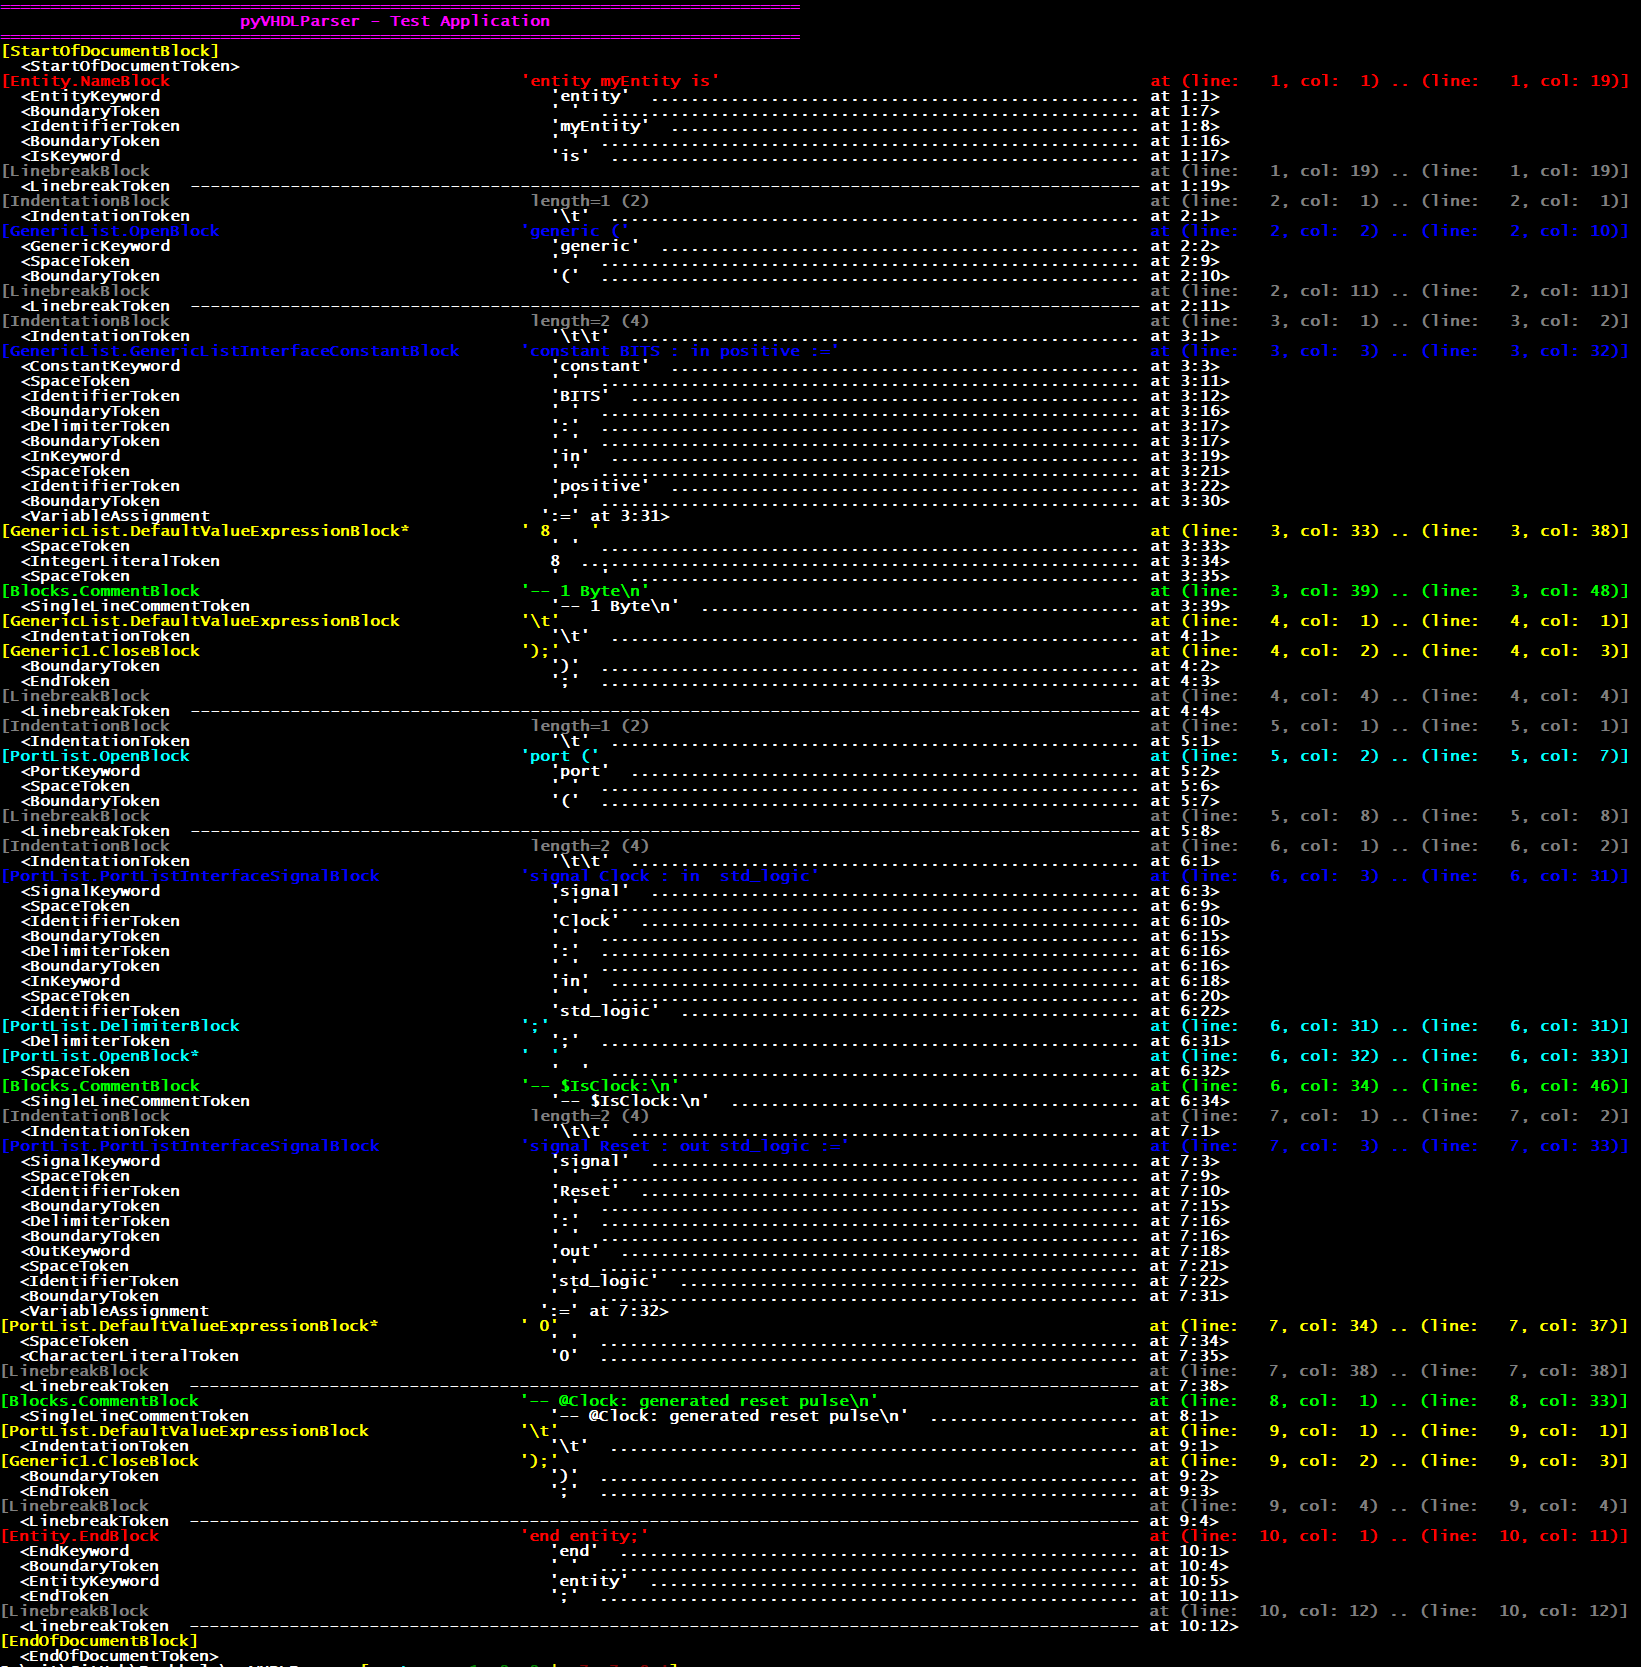Select the '<IsKeyword' token row label
This screenshot has width=1641, height=1667.
(70, 156)
